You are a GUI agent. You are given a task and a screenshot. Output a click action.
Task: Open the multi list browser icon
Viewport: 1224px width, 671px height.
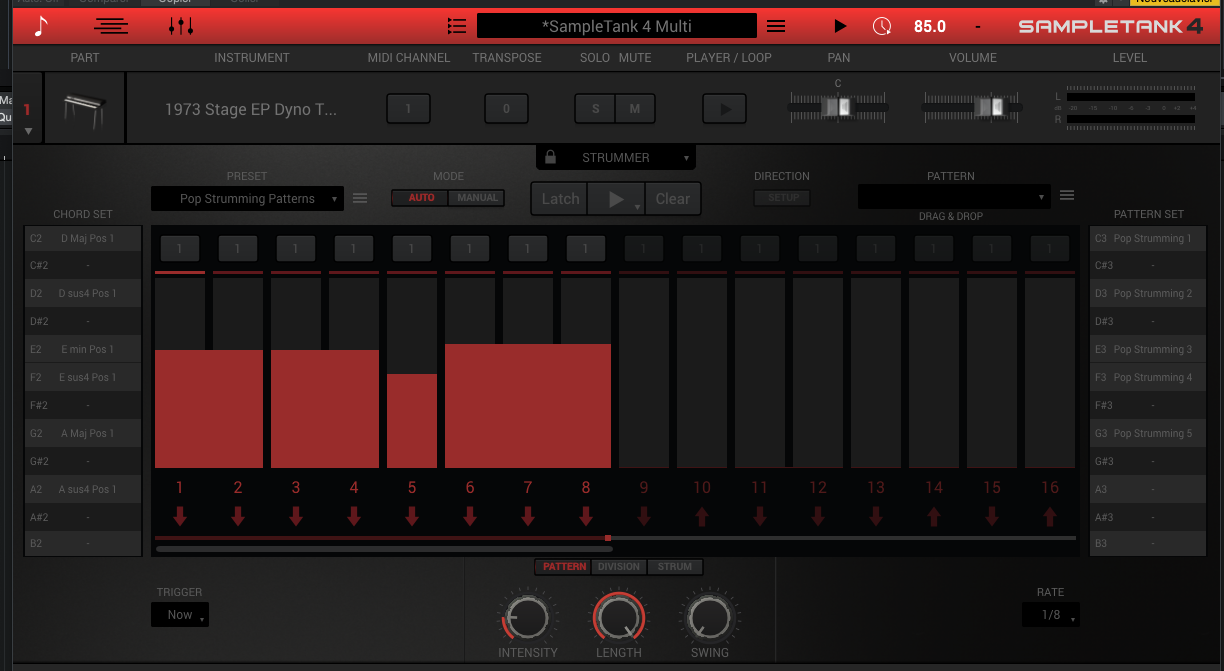point(457,26)
